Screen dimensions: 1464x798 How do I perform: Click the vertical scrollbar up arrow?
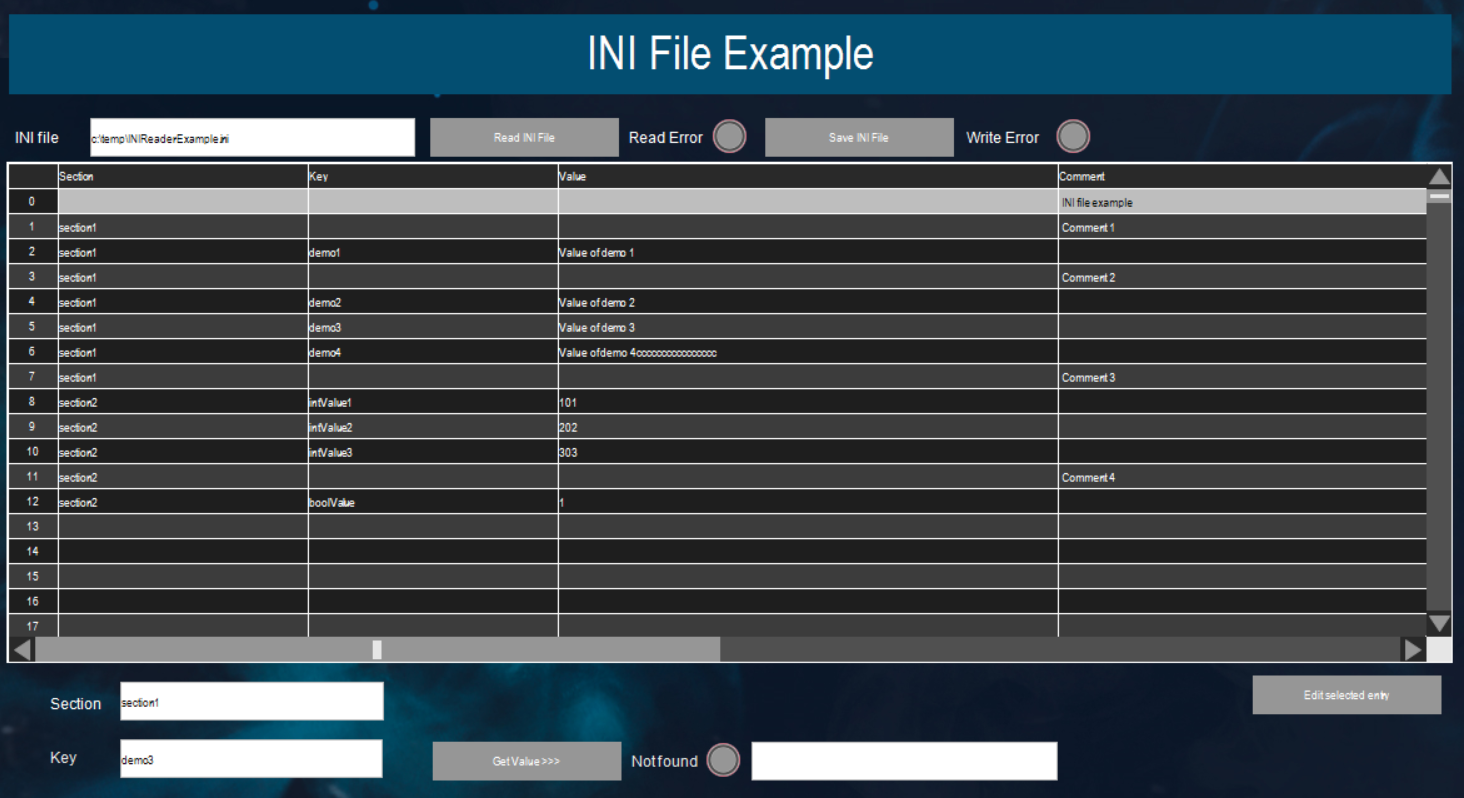(x=1438, y=176)
